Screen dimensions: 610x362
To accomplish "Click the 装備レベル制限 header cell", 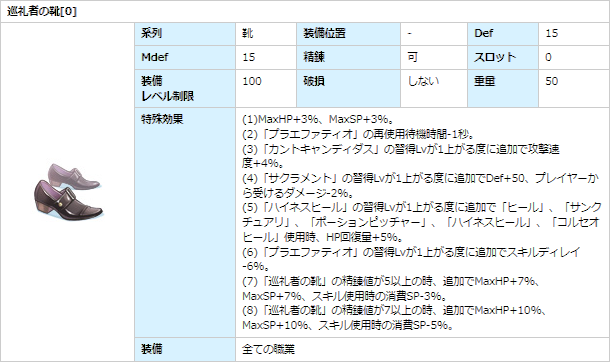I will (x=185, y=88).
